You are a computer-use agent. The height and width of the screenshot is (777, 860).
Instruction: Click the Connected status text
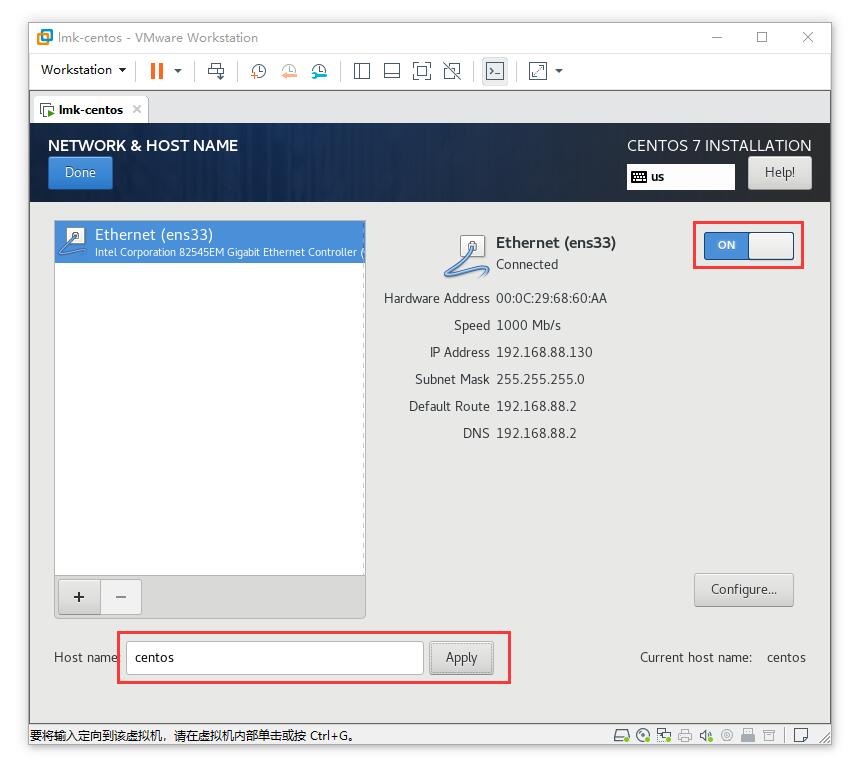pyautogui.click(x=527, y=264)
